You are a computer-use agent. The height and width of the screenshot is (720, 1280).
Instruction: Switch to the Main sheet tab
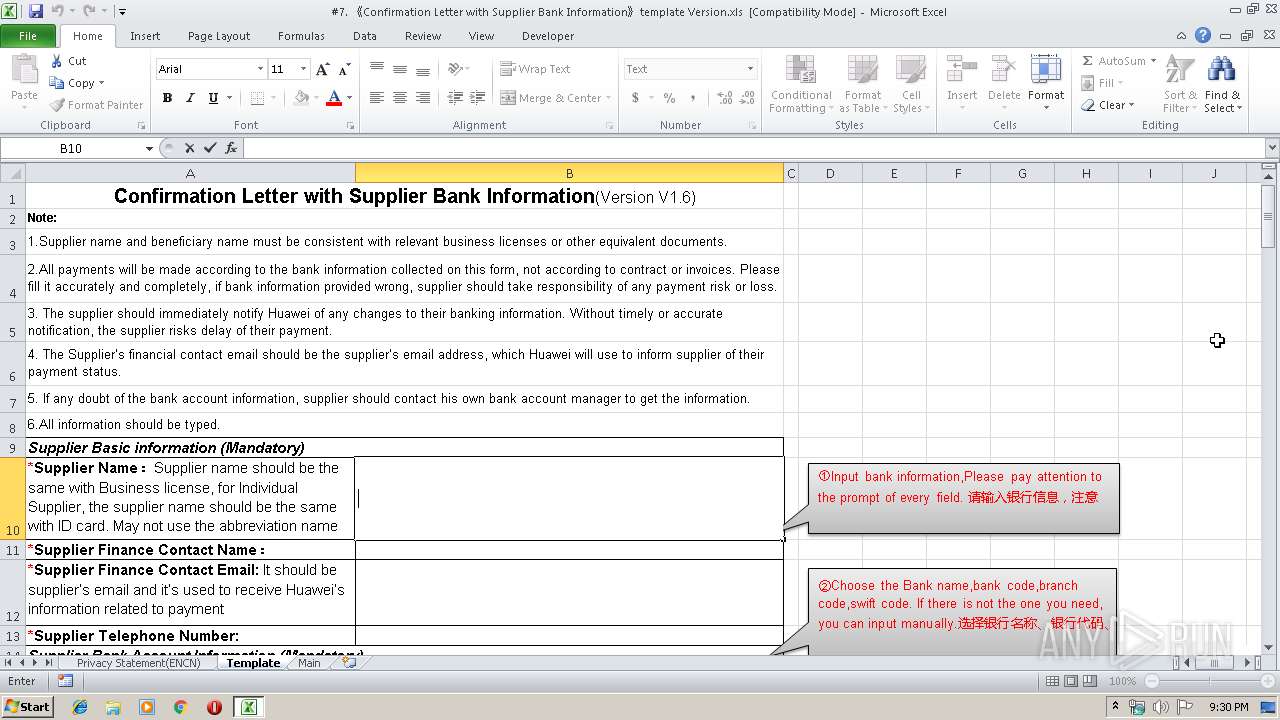coord(310,663)
